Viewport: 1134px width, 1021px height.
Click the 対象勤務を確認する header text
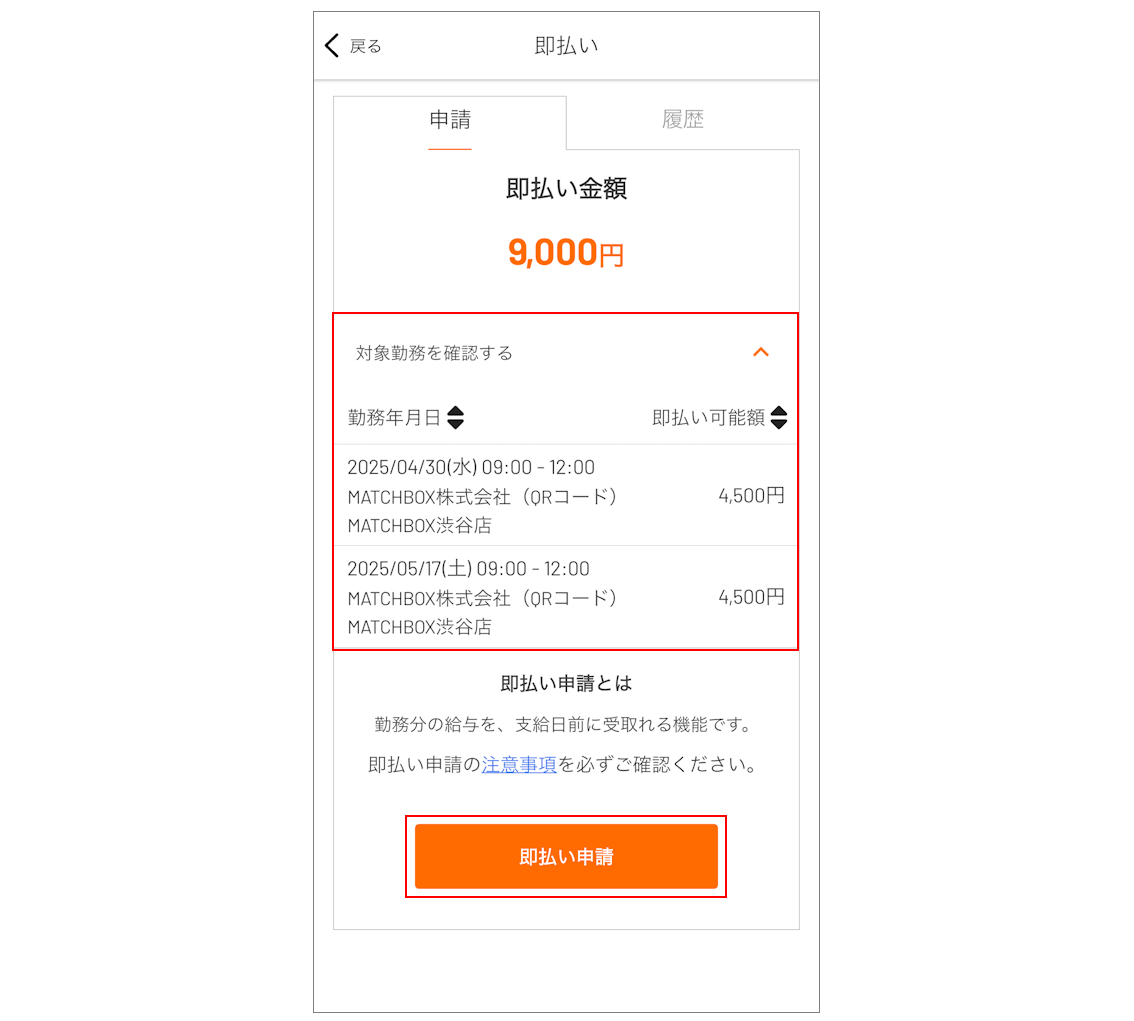tap(434, 353)
